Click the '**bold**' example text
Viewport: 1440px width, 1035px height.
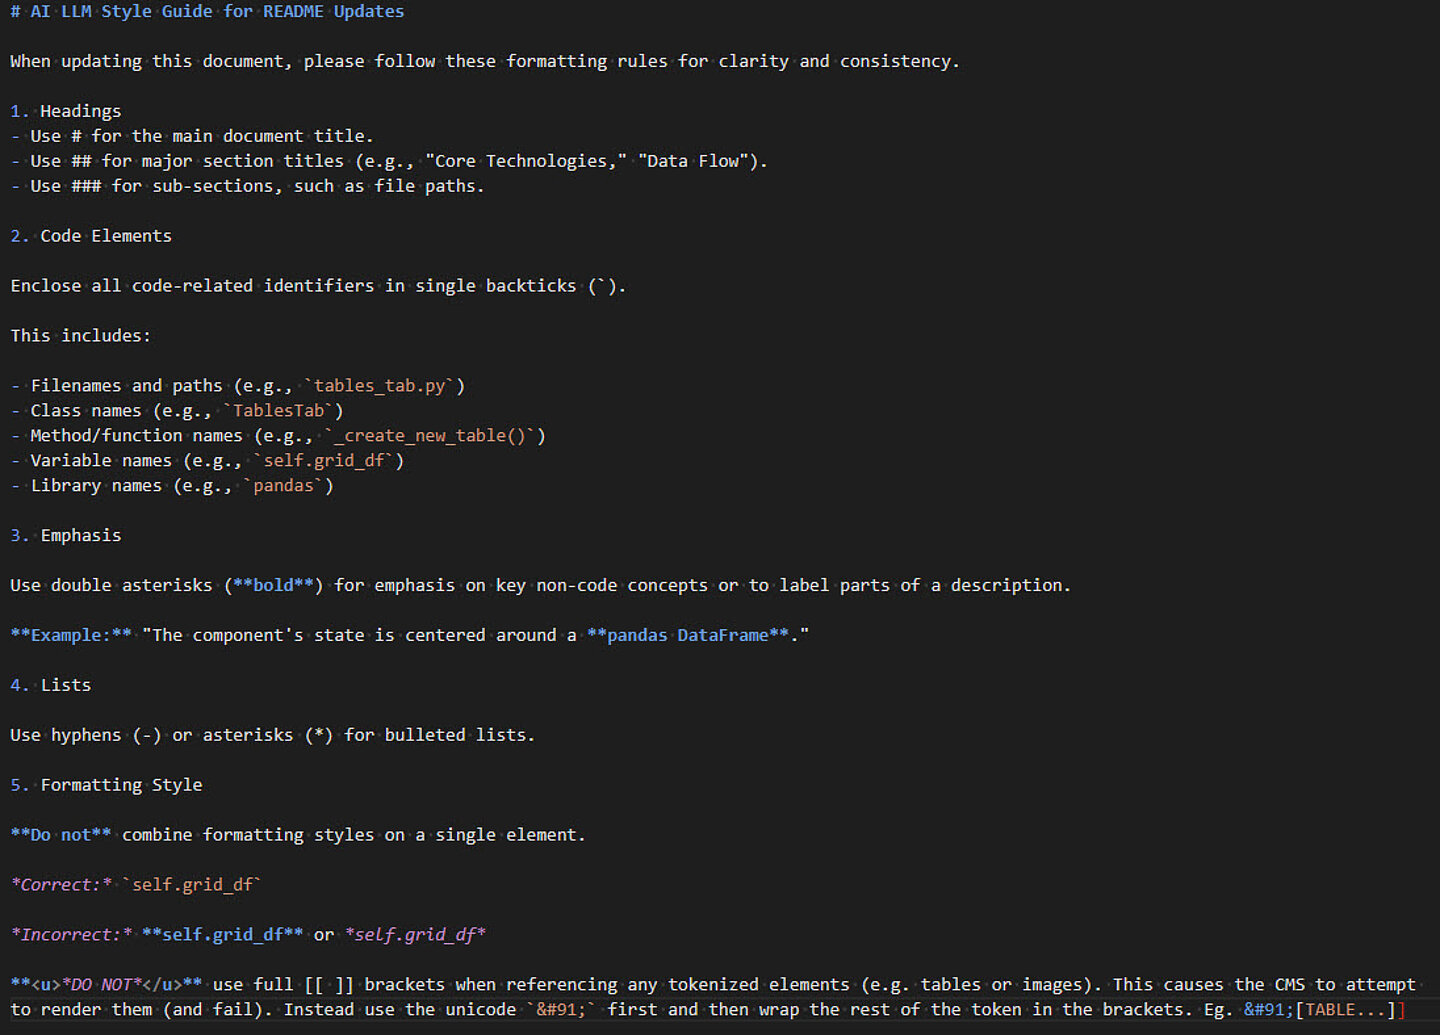tap(273, 586)
